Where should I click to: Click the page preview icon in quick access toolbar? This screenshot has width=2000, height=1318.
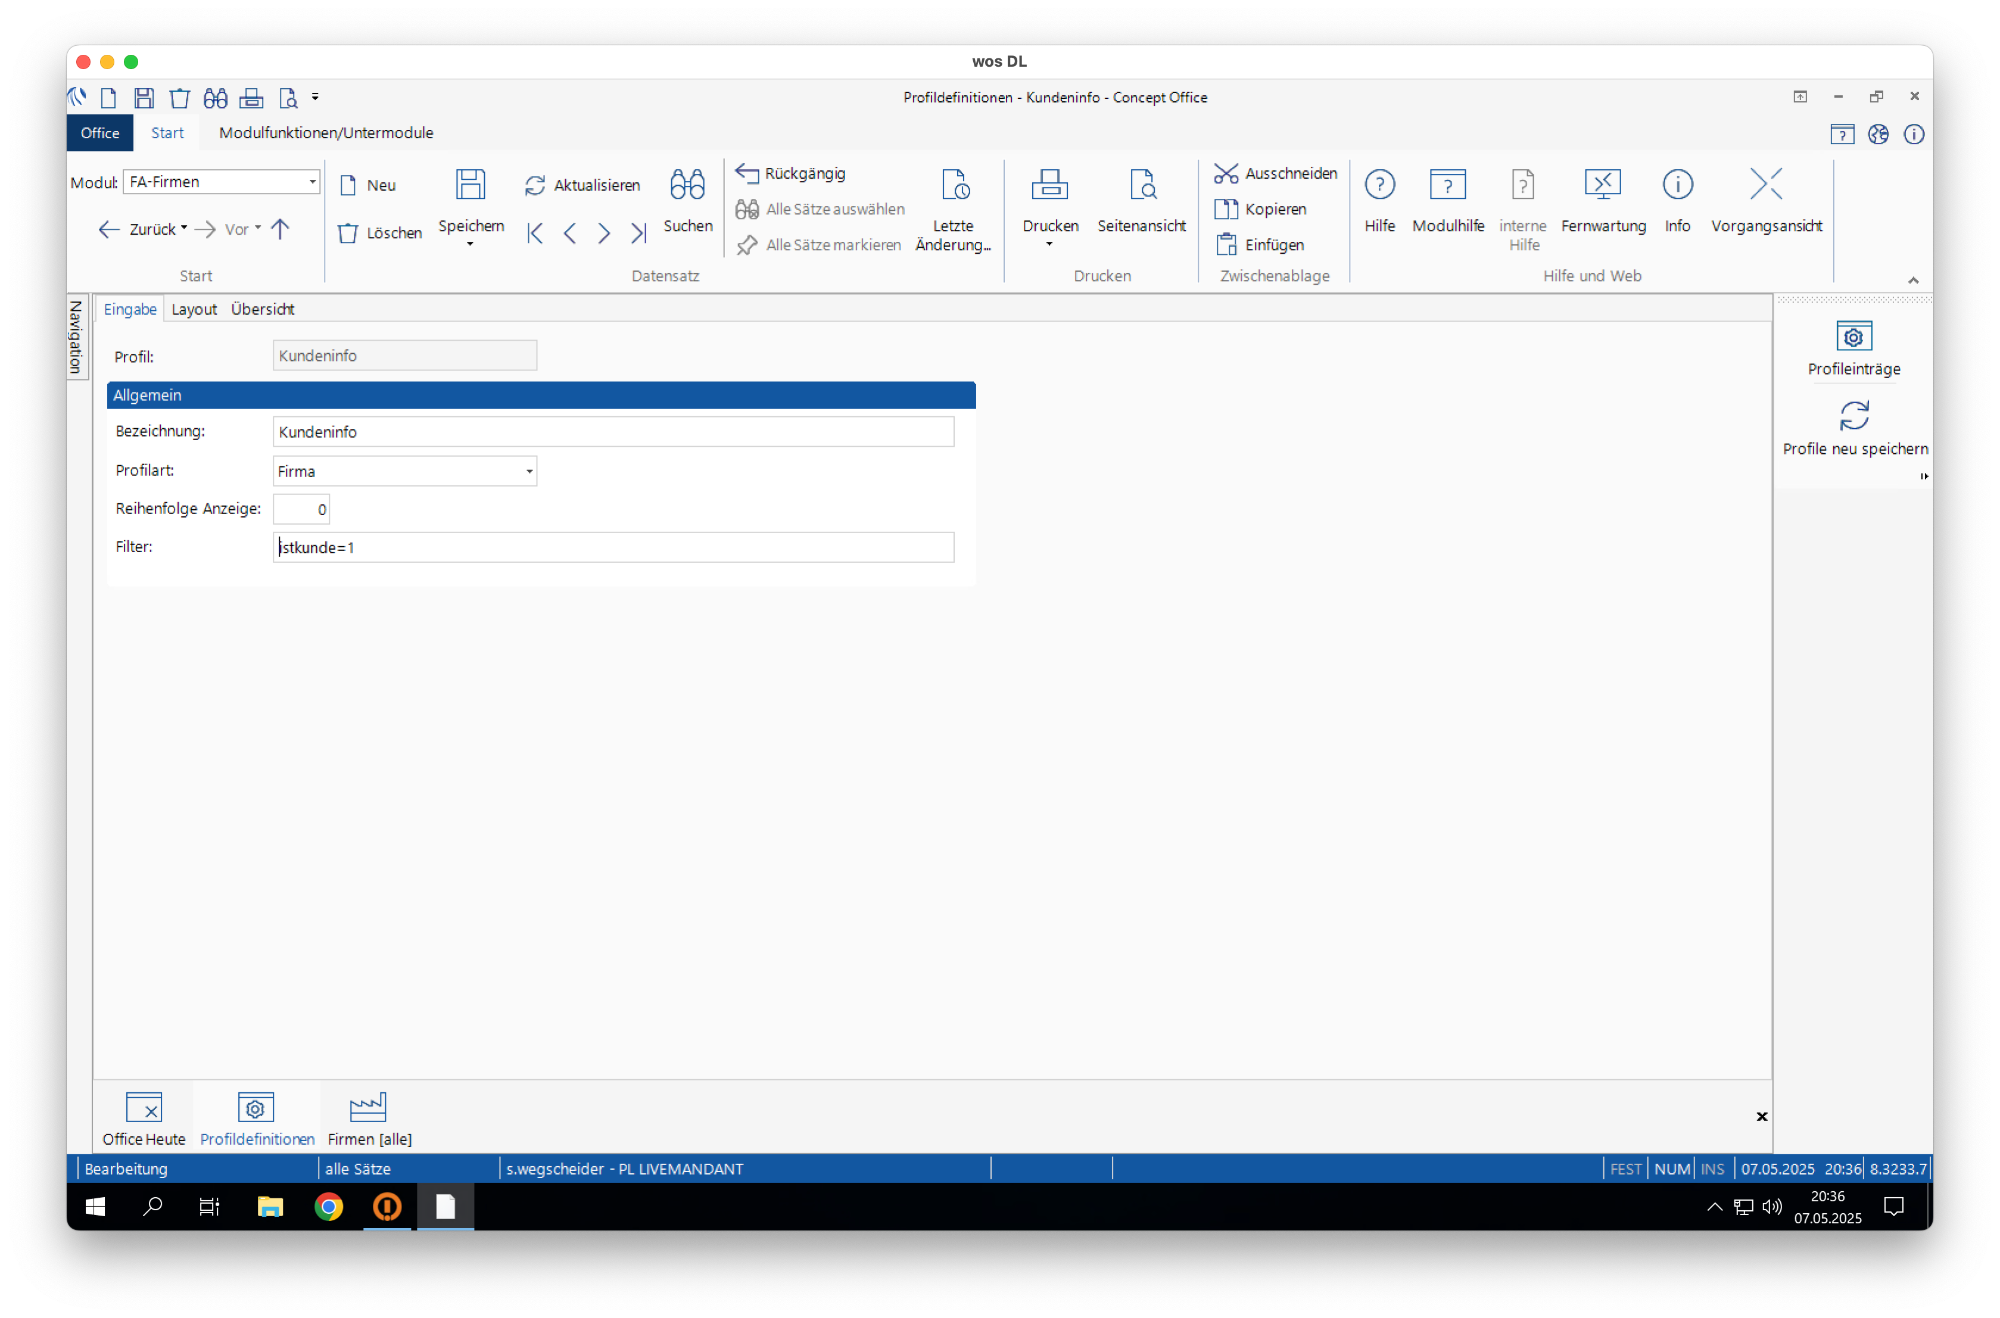(288, 98)
